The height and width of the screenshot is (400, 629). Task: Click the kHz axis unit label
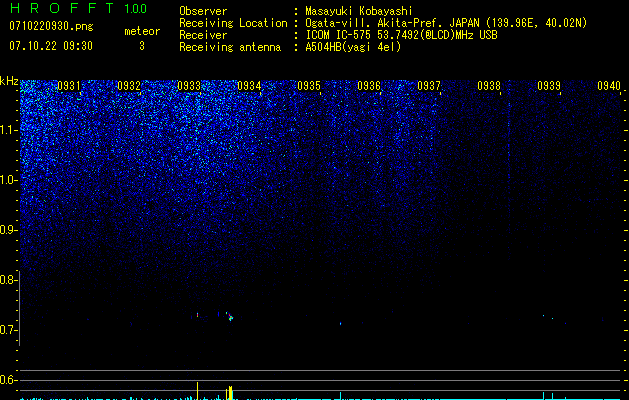pyautogui.click(x=9, y=81)
